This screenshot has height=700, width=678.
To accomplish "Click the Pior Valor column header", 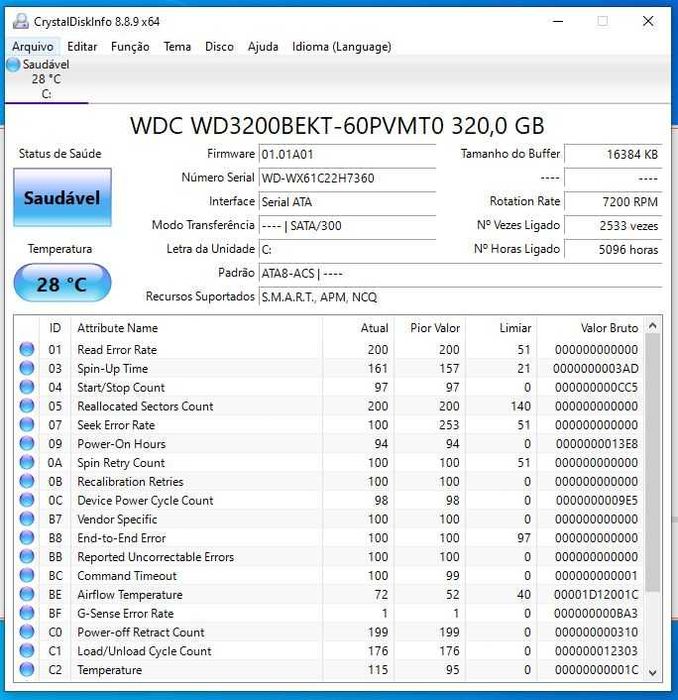I will click(430, 328).
